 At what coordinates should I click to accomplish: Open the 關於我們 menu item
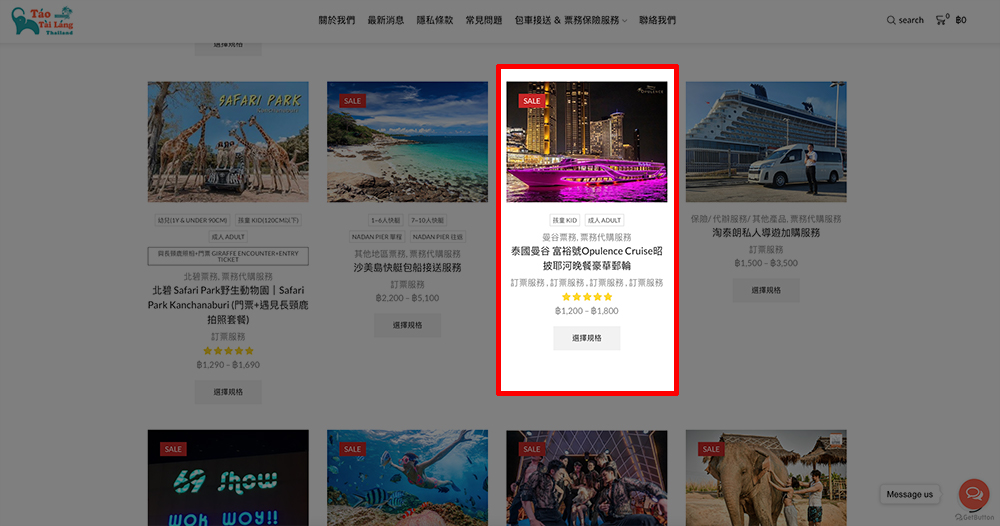(337, 20)
